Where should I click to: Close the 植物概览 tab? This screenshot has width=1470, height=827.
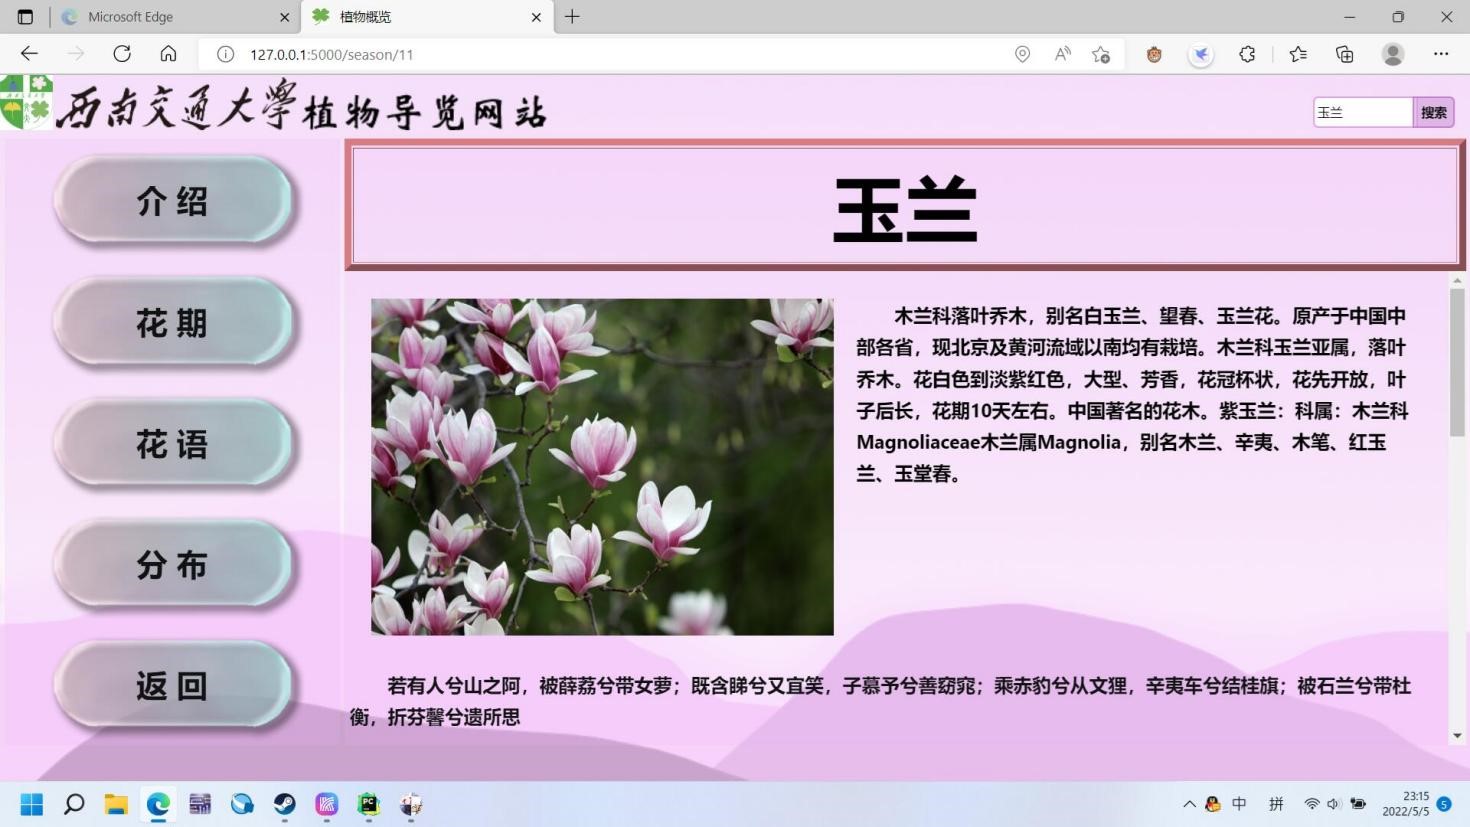[x=536, y=17]
